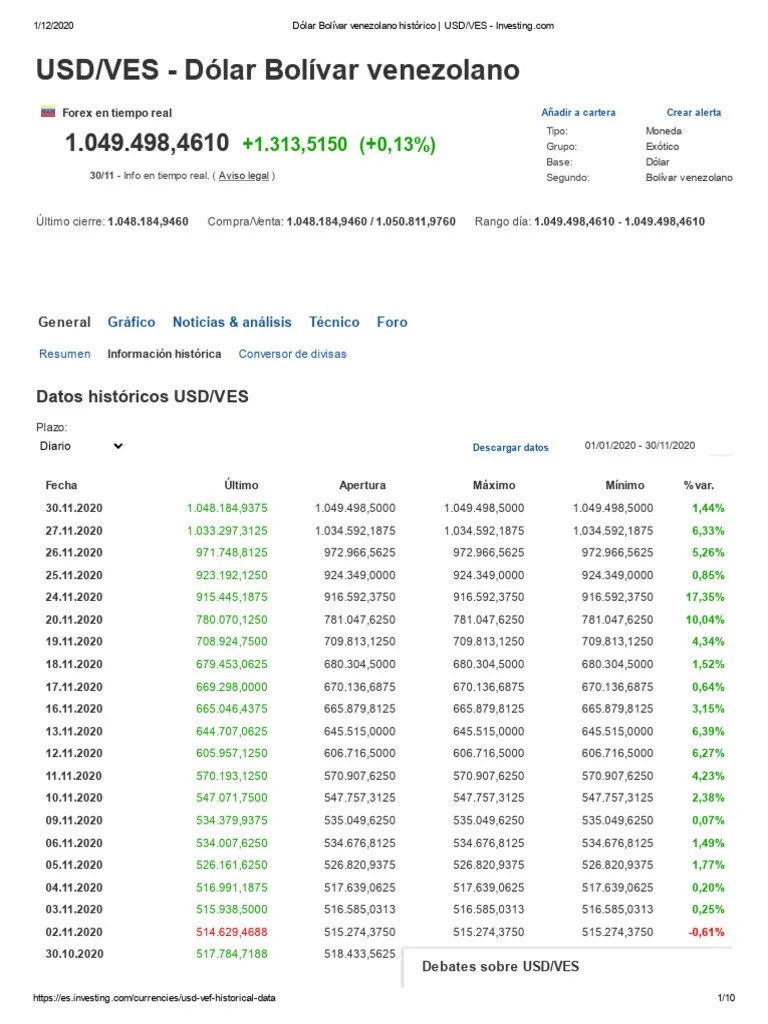
Task: Open the Plazo Diario dropdown
Action: 81,446
